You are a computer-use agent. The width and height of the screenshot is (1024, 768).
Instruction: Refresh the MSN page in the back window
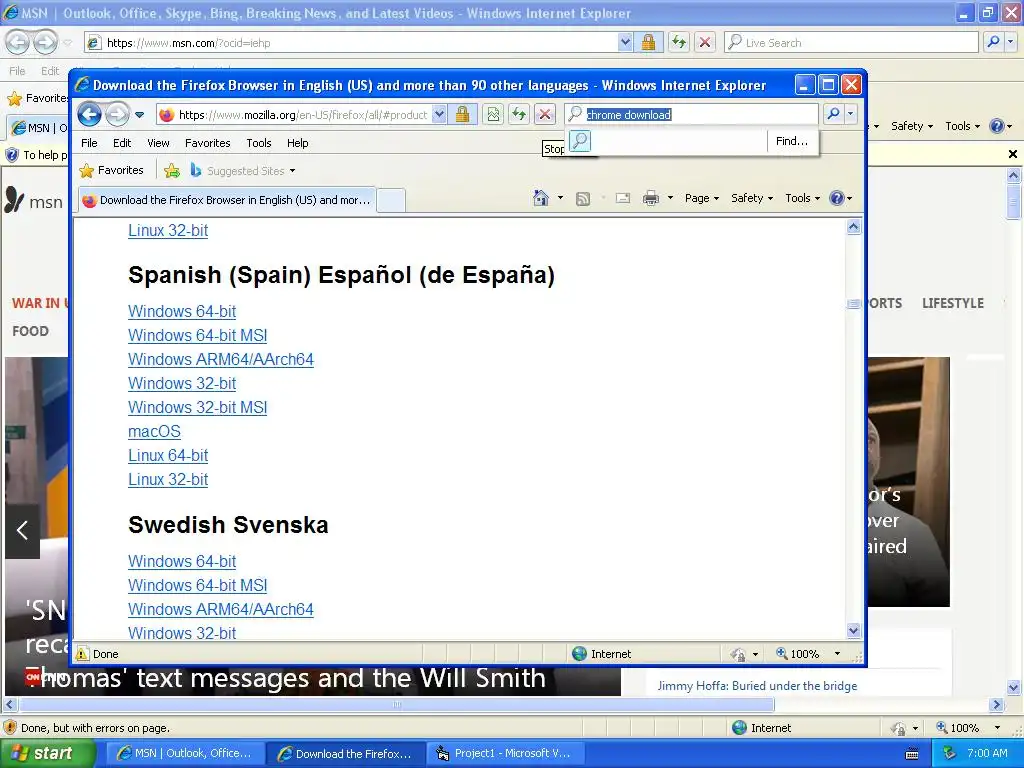[x=679, y=42]
